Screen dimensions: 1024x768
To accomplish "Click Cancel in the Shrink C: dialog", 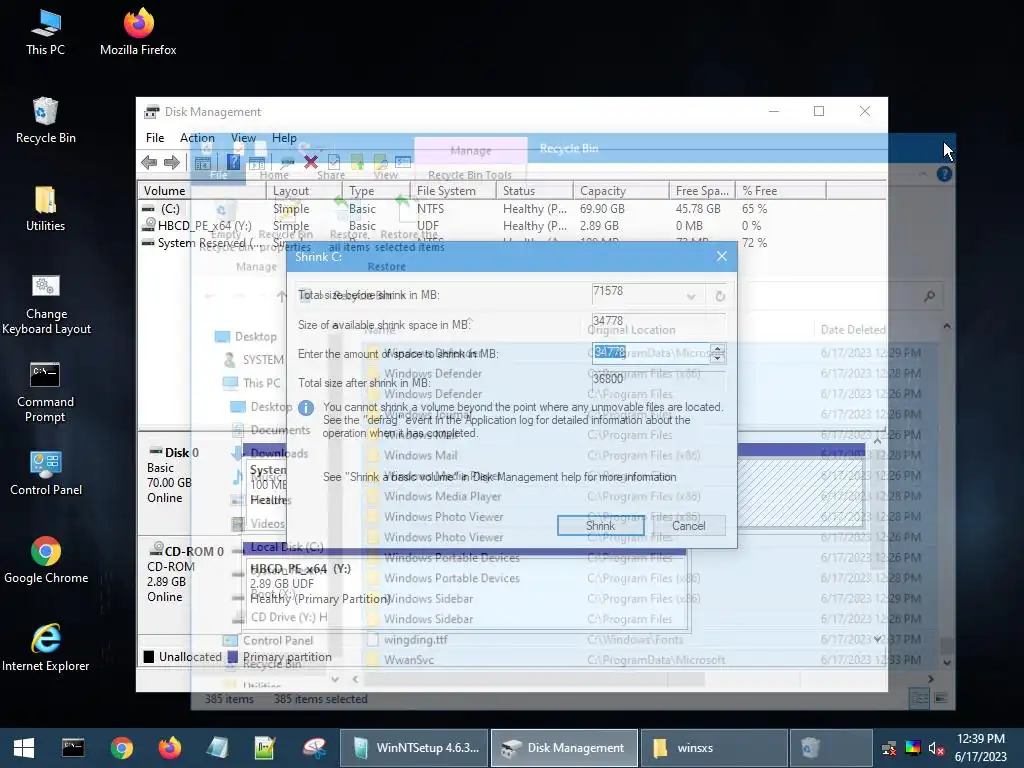I will [688, 526].
